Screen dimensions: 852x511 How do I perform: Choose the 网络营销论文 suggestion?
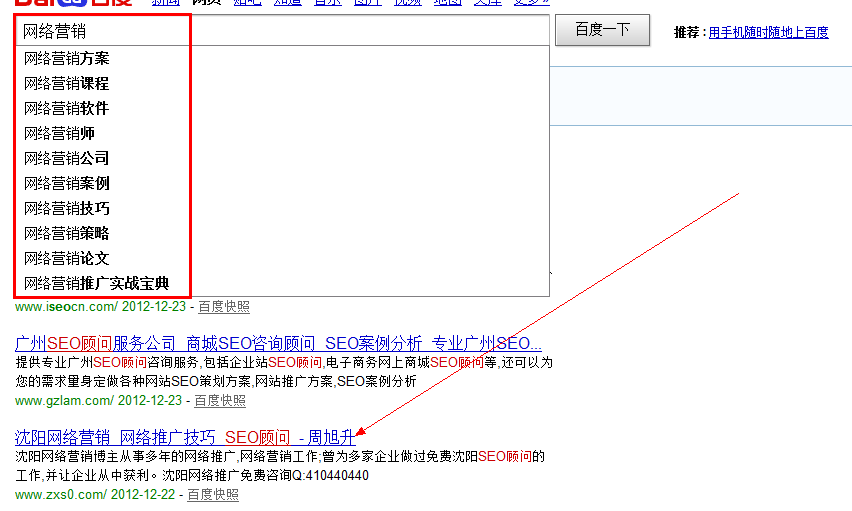67,259
